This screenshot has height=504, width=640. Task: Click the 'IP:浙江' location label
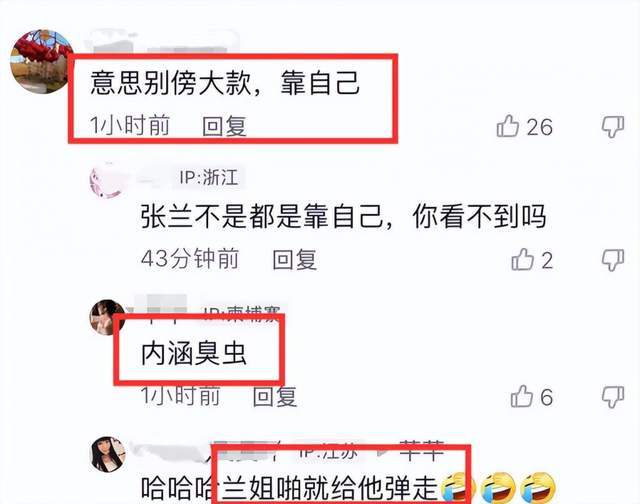click(x=209, y=178)
